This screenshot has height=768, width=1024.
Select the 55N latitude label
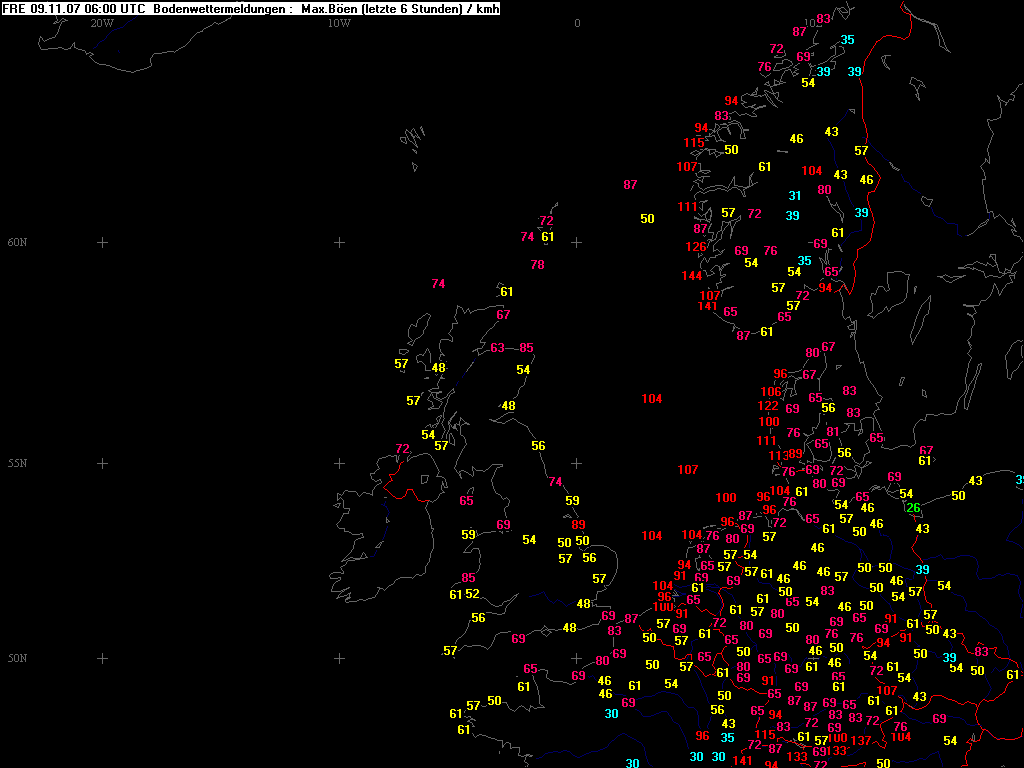pos(18,463)
